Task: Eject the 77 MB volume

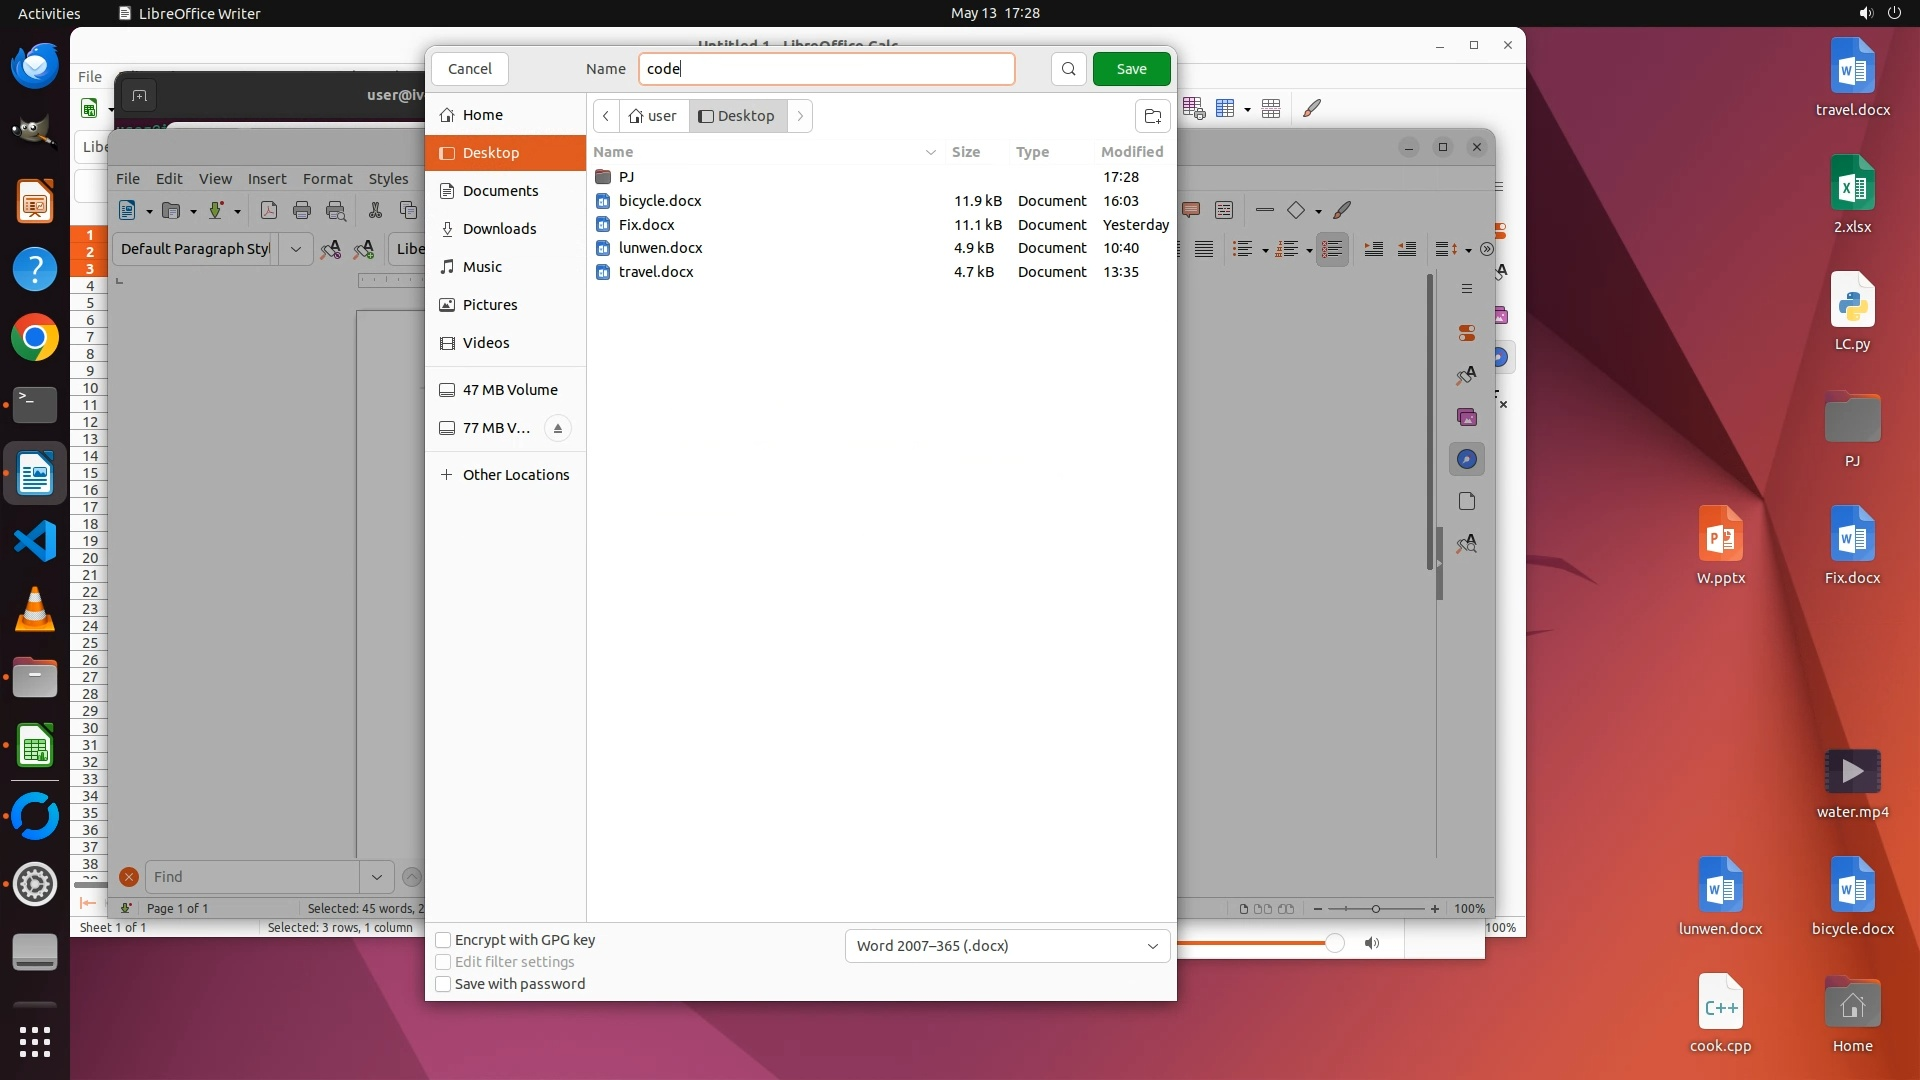Action: click(x=558, y=428)
